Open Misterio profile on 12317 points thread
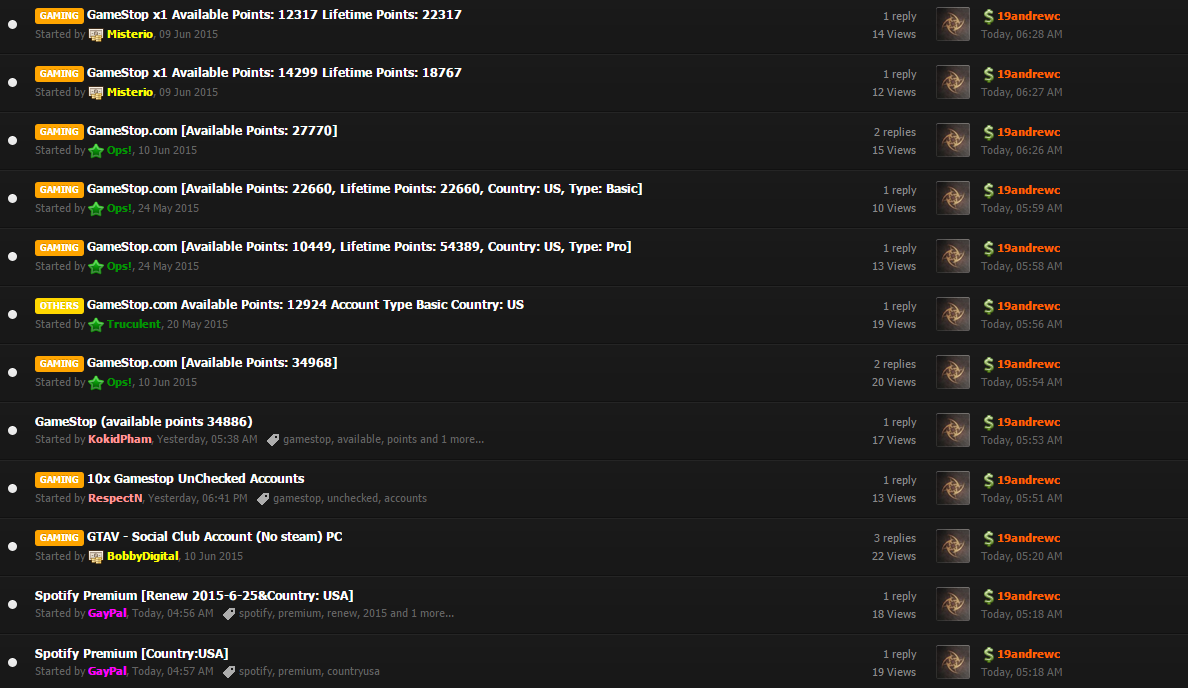Viewport: 1188px width, 688px height. tap(130, 34)
